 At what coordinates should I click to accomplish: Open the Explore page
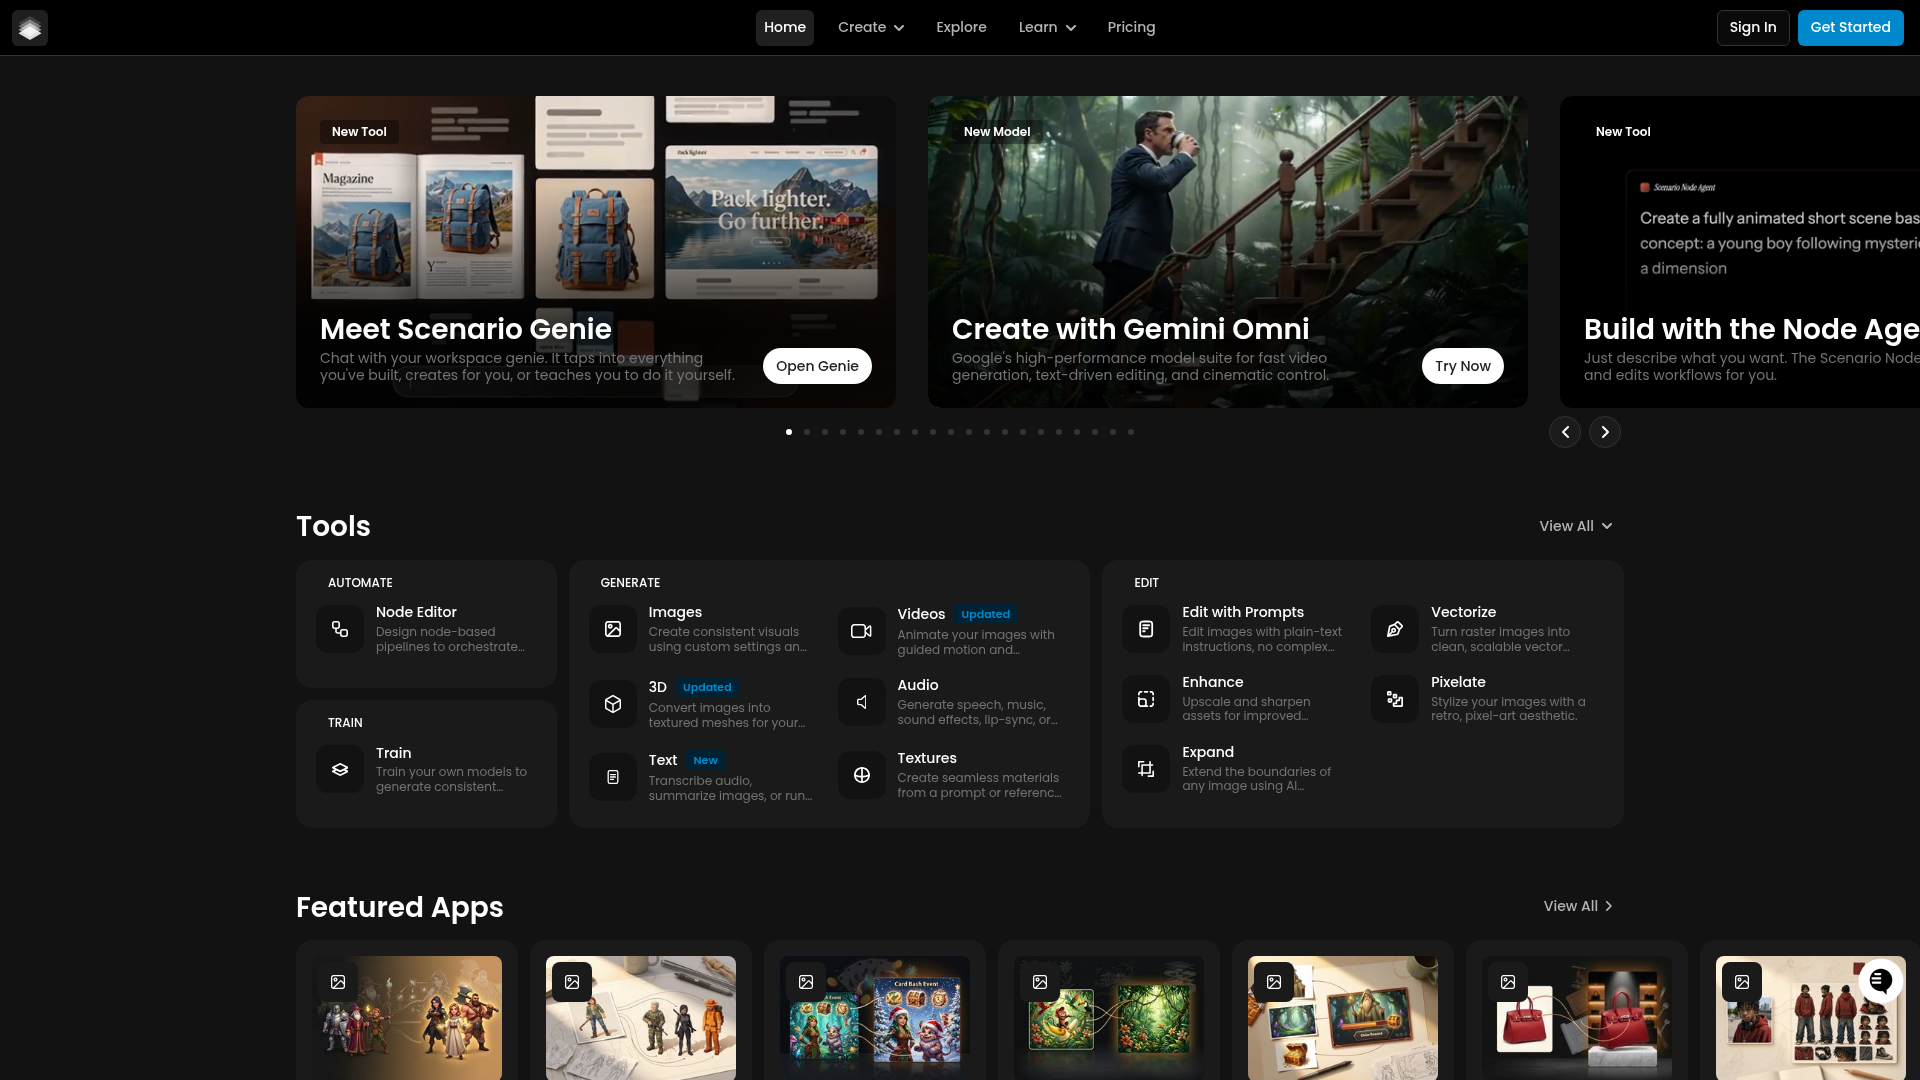tap(961, 28)
